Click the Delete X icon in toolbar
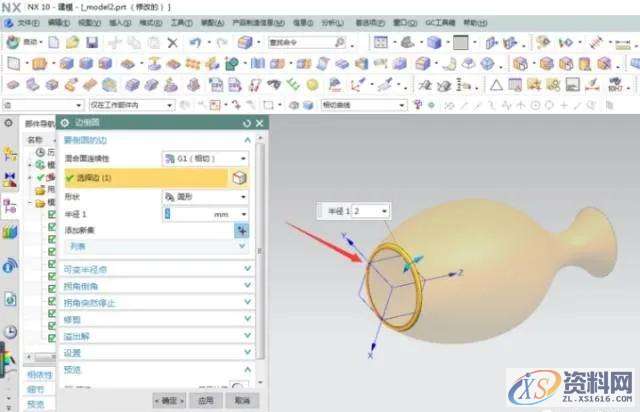640x412 pixels. click(172, 43)
